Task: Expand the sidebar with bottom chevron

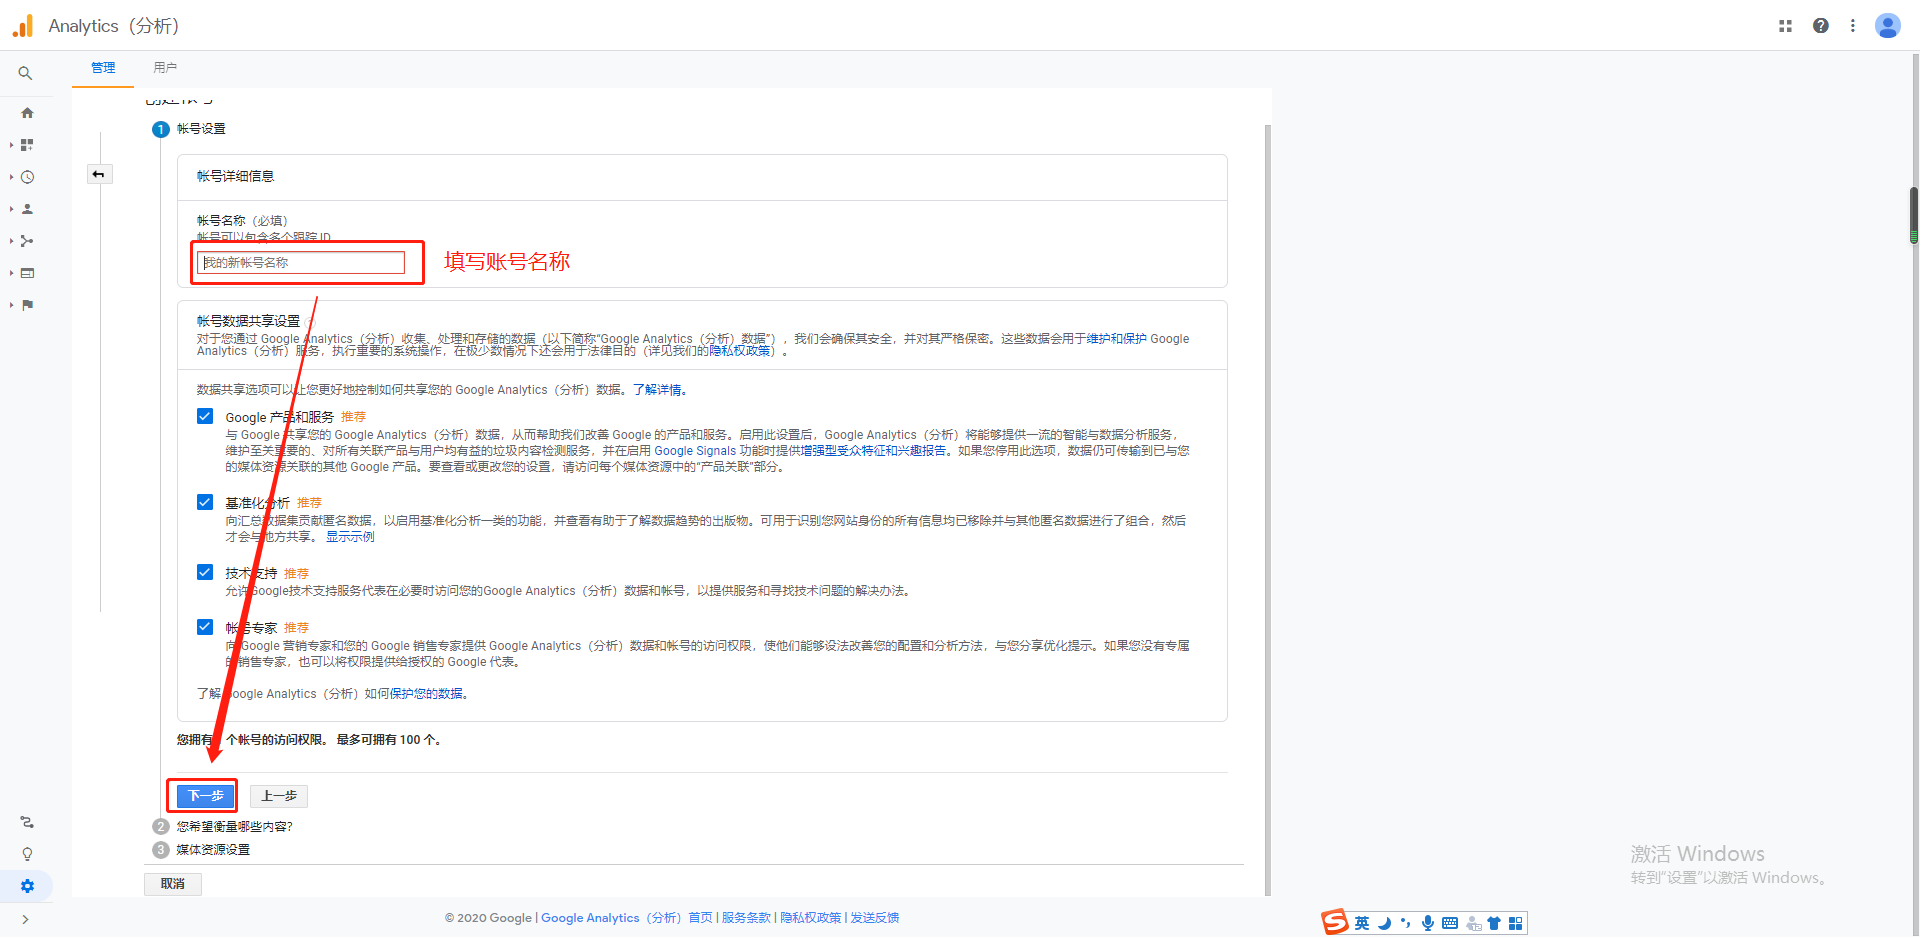Action: click(x=25, y=919)
